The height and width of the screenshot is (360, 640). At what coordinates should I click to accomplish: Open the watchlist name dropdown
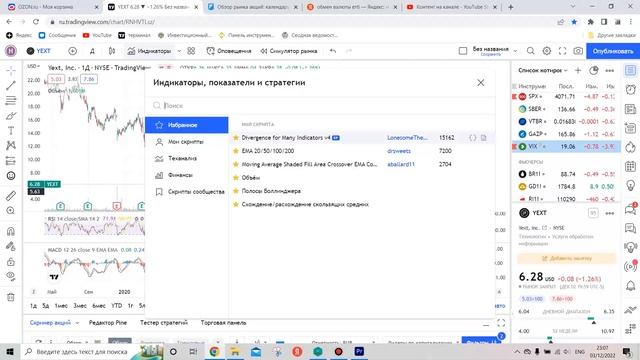(543, 71)
